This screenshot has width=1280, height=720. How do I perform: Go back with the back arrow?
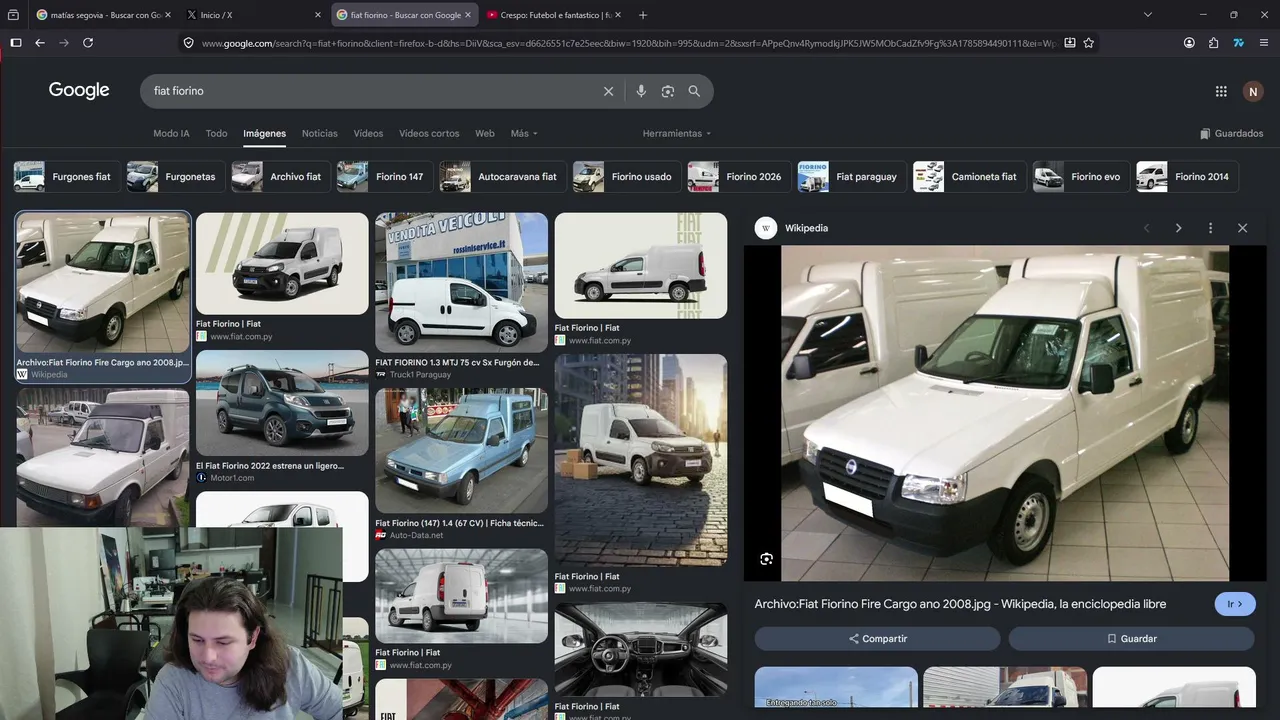pyautogui.click(x=40, y=43)
